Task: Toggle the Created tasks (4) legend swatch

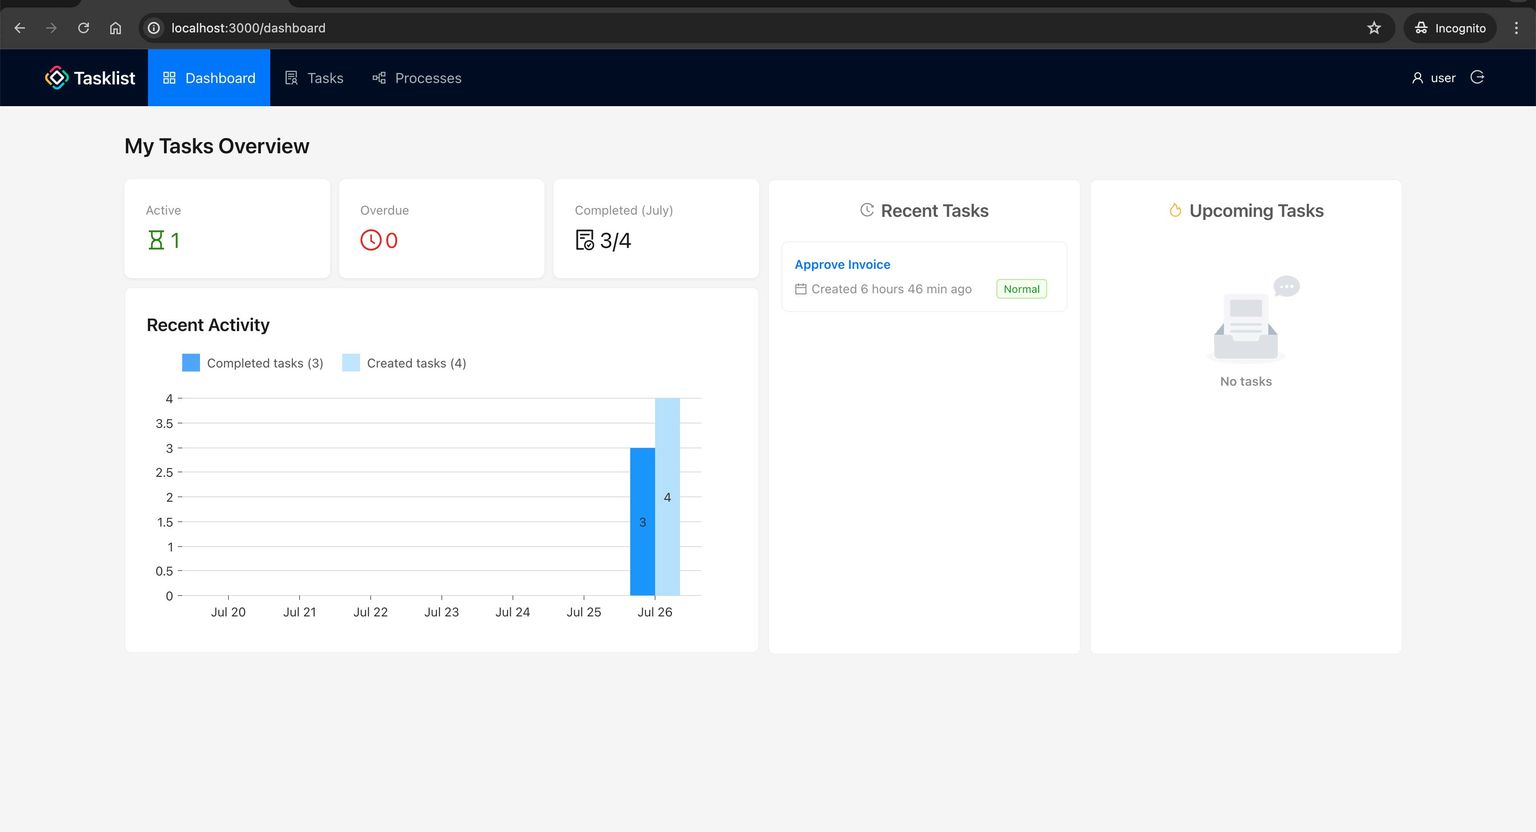Action: (351, 363)
